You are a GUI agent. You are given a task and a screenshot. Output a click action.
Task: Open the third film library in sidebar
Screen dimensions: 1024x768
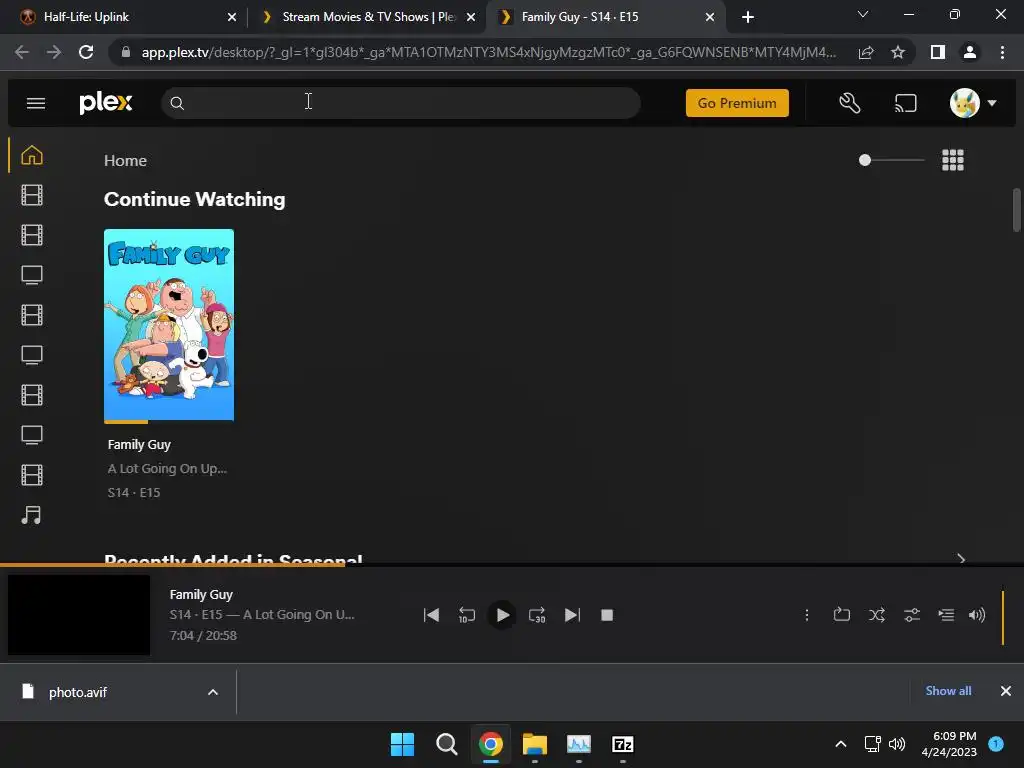(x=31, y=315)
